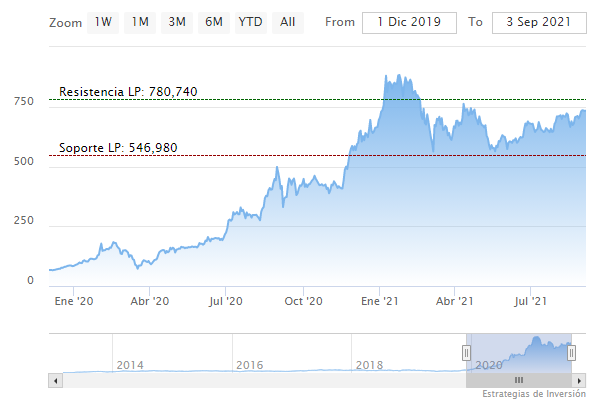Image resolution: width=600 pixels, height=407 pixels.
Task: Click the scrollbar right arrow
Action: click(x=580, y=381)
